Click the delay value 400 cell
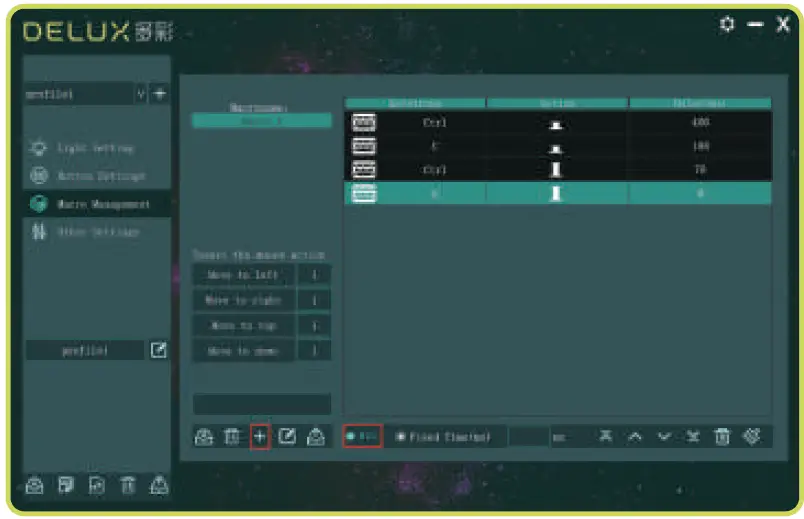 click(x=700, y=123)
